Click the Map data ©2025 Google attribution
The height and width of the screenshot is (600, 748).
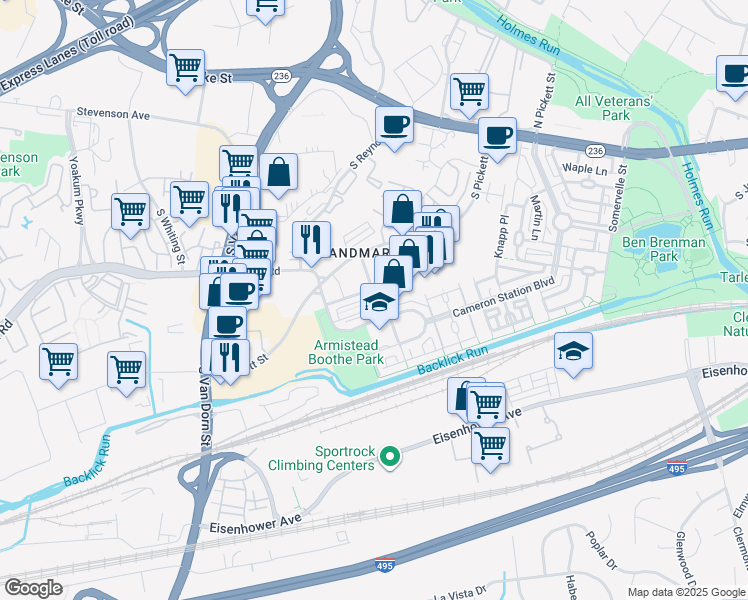pyautogui.click(x=687, y=593)
